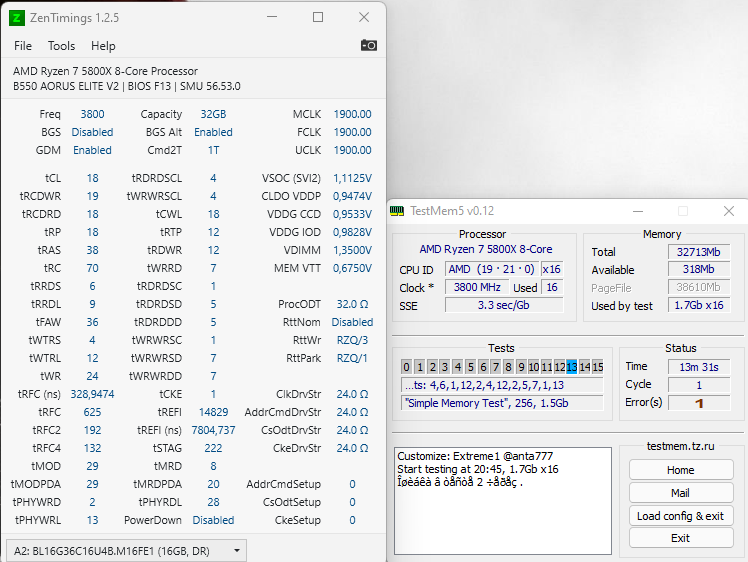This screenshot has height=562, width=748.
Task: Click the Used by test 1.7Gb x16 value
Action: pyautogui.click(x=699, y=305)
